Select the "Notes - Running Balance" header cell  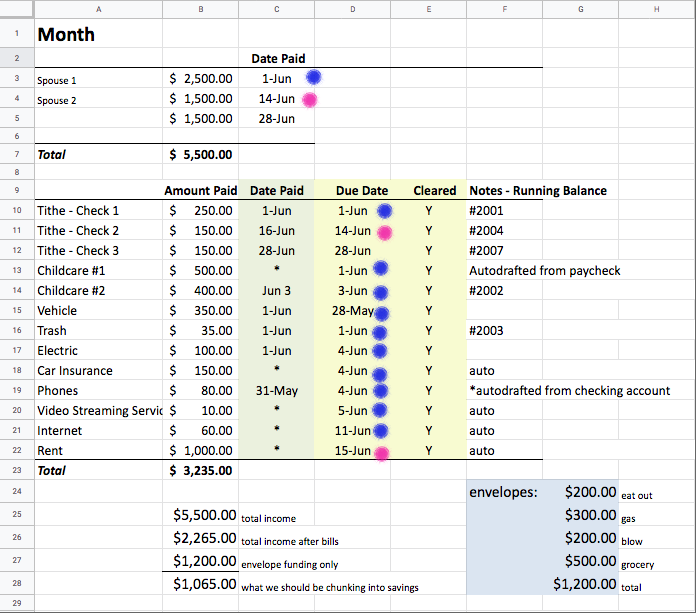538,190
